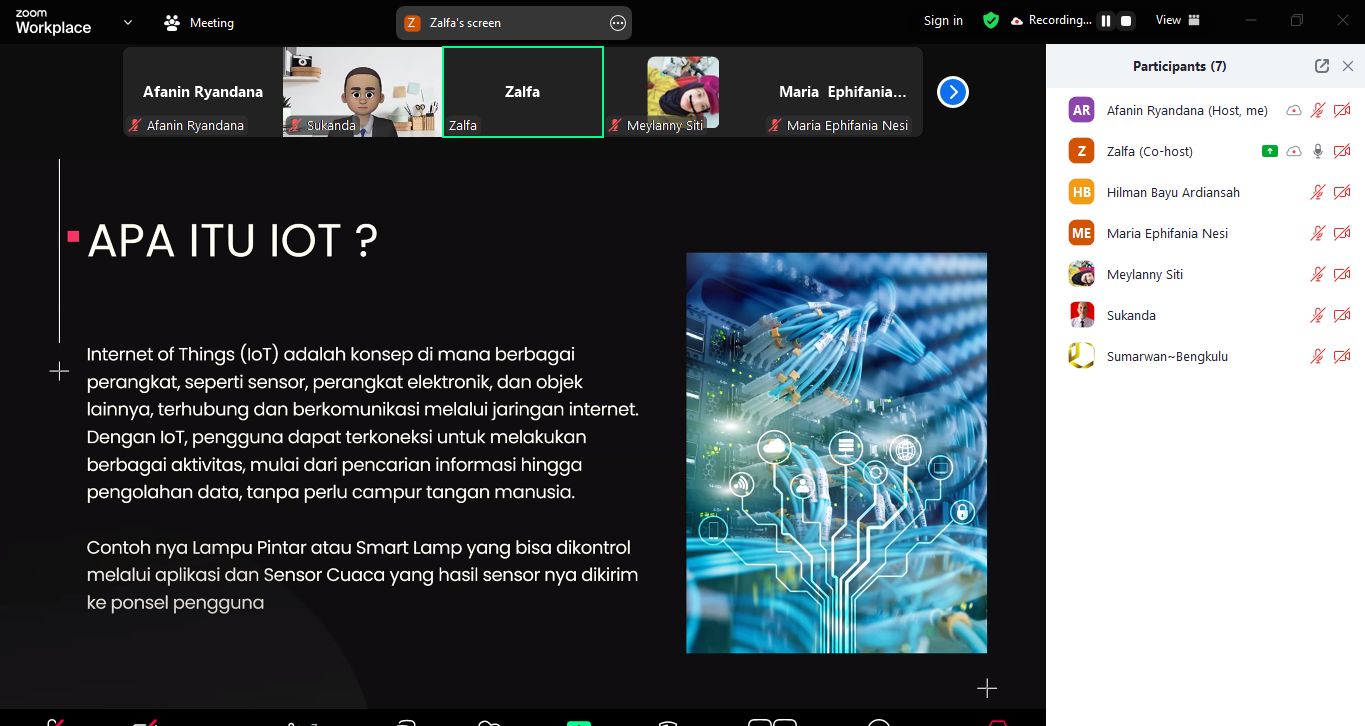Select "Hilman Bayu Ardiansah" in participants list
Screen dimensions: 1365x726
click(1173, 192)
